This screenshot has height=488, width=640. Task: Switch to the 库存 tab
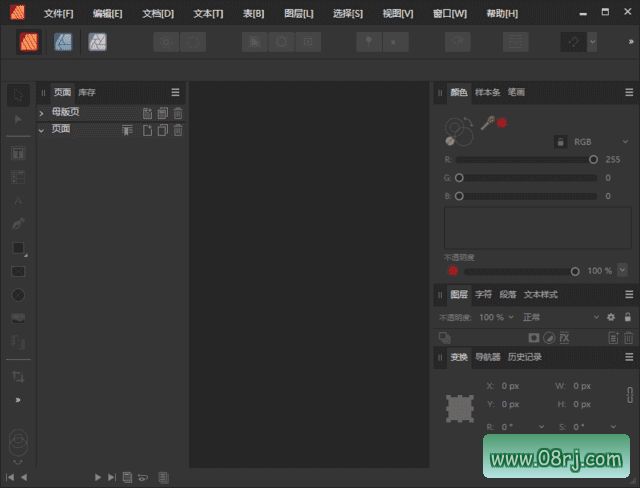[87, 92]
